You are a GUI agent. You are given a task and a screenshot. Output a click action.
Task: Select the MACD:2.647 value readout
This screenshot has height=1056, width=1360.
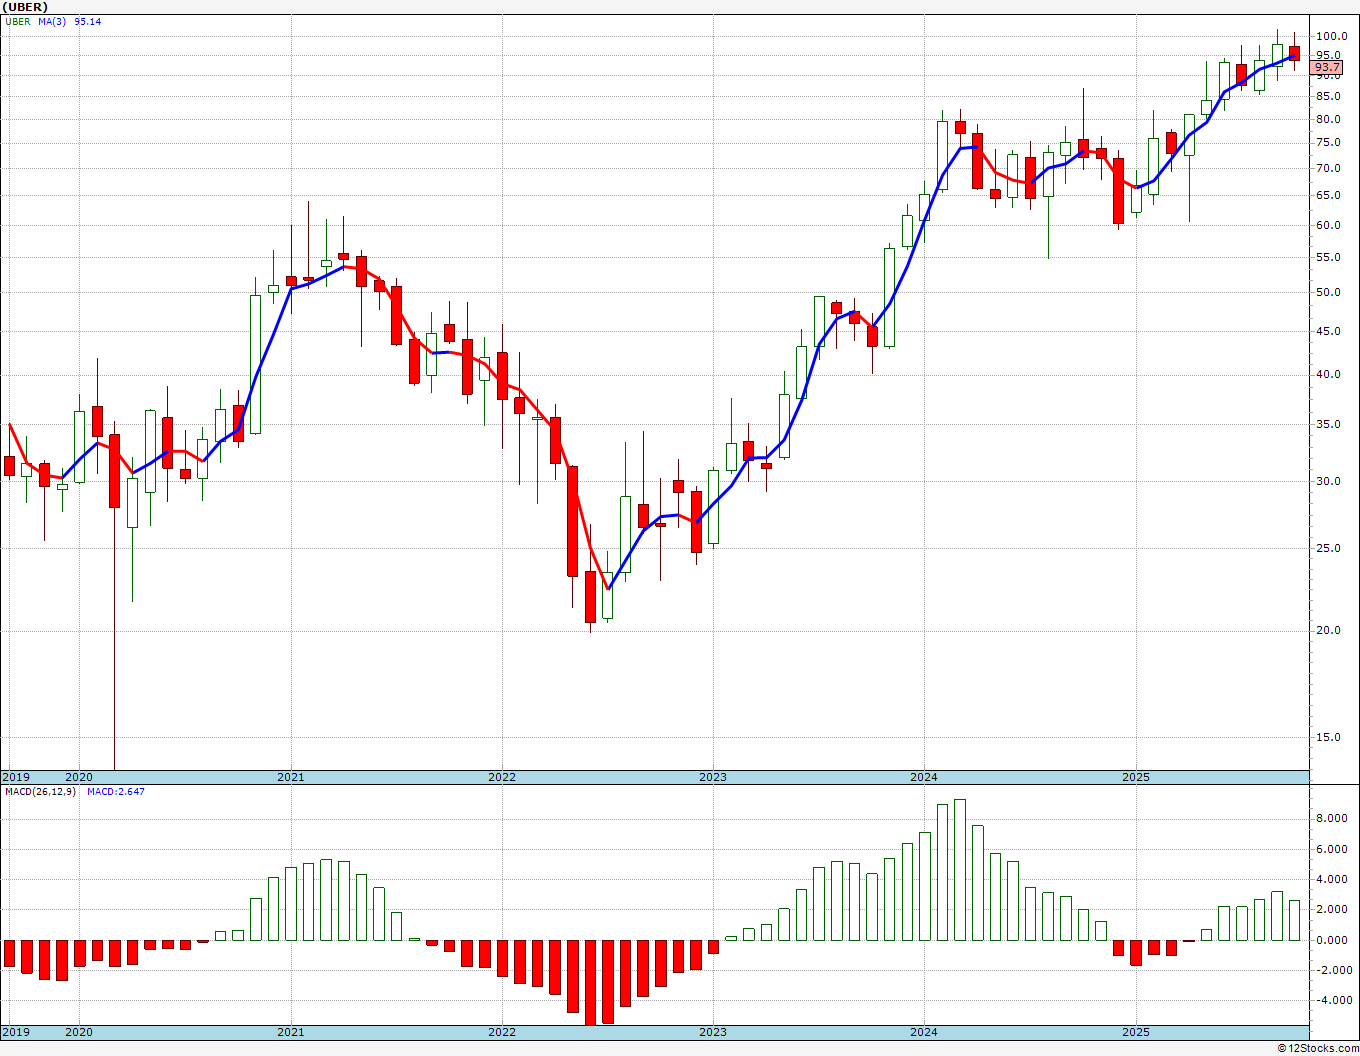116,792
